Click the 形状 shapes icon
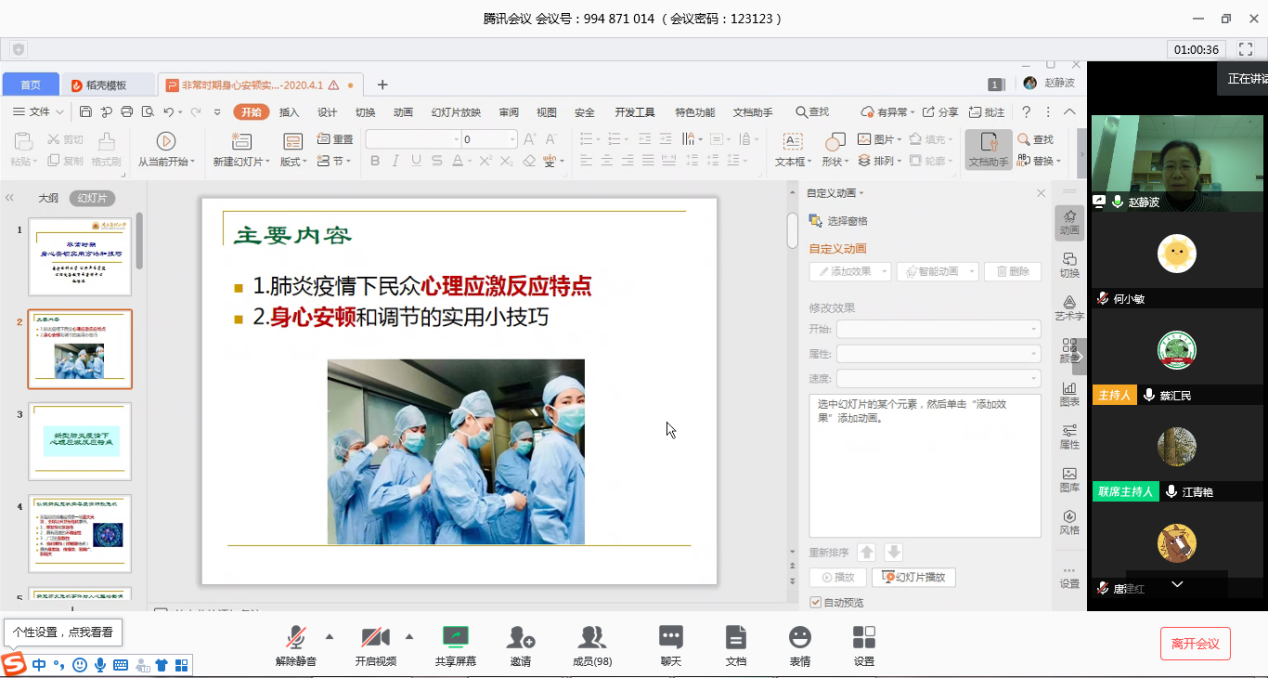The height and width of the screenshot is (678, 1268). (835, 141)
